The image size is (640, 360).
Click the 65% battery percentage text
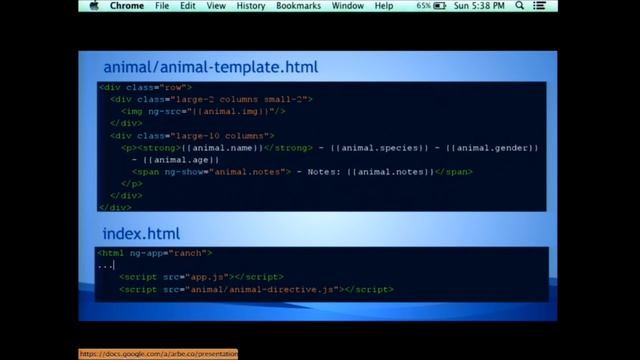[424, 6]
